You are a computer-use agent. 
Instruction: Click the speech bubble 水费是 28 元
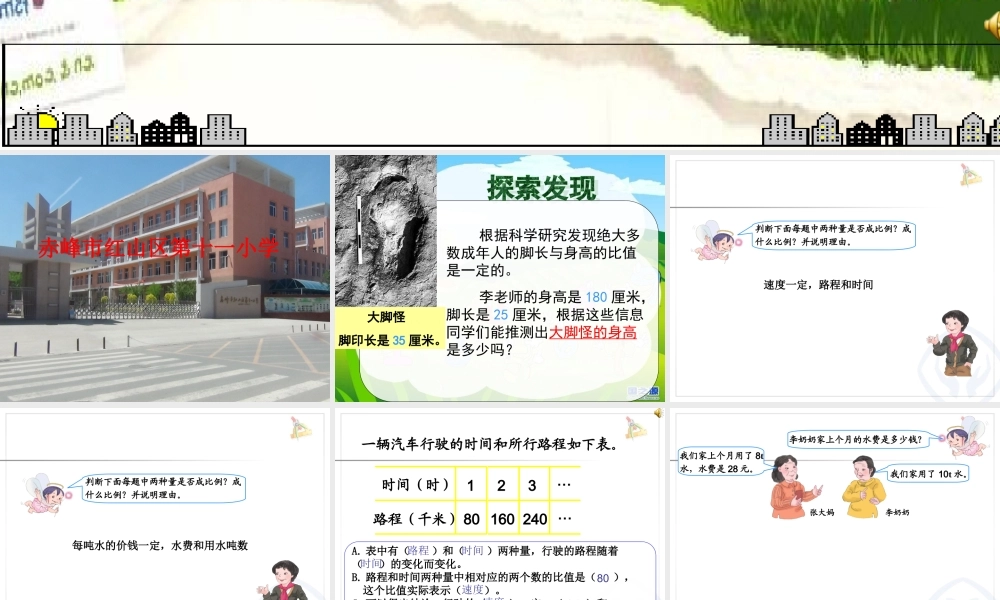tap(720, 462)
